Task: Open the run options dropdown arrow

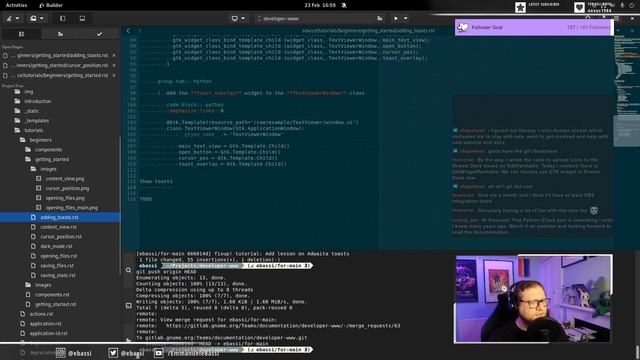Action: coord(405,18)
